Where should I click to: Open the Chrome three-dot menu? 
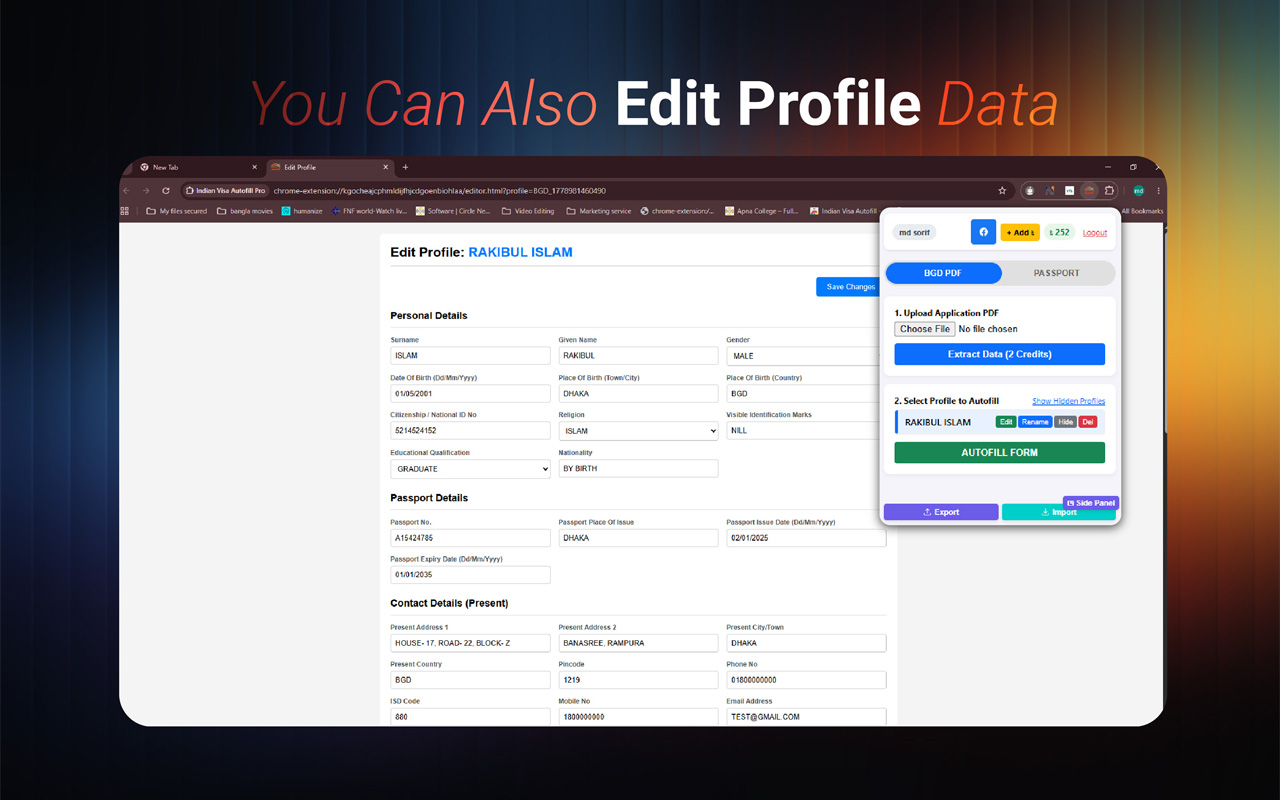[1159, 190]
